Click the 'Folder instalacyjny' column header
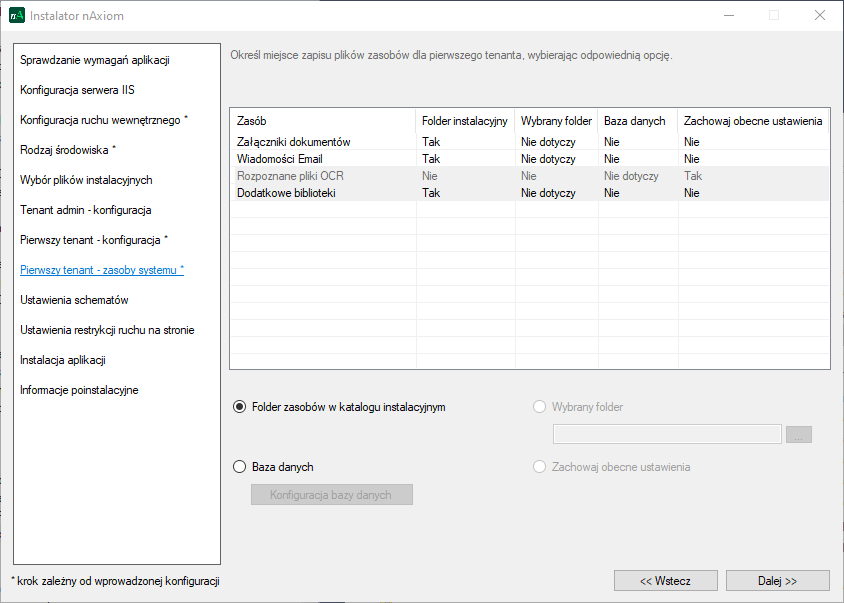This screenshot has height=603, width=844. pos(465,121)
